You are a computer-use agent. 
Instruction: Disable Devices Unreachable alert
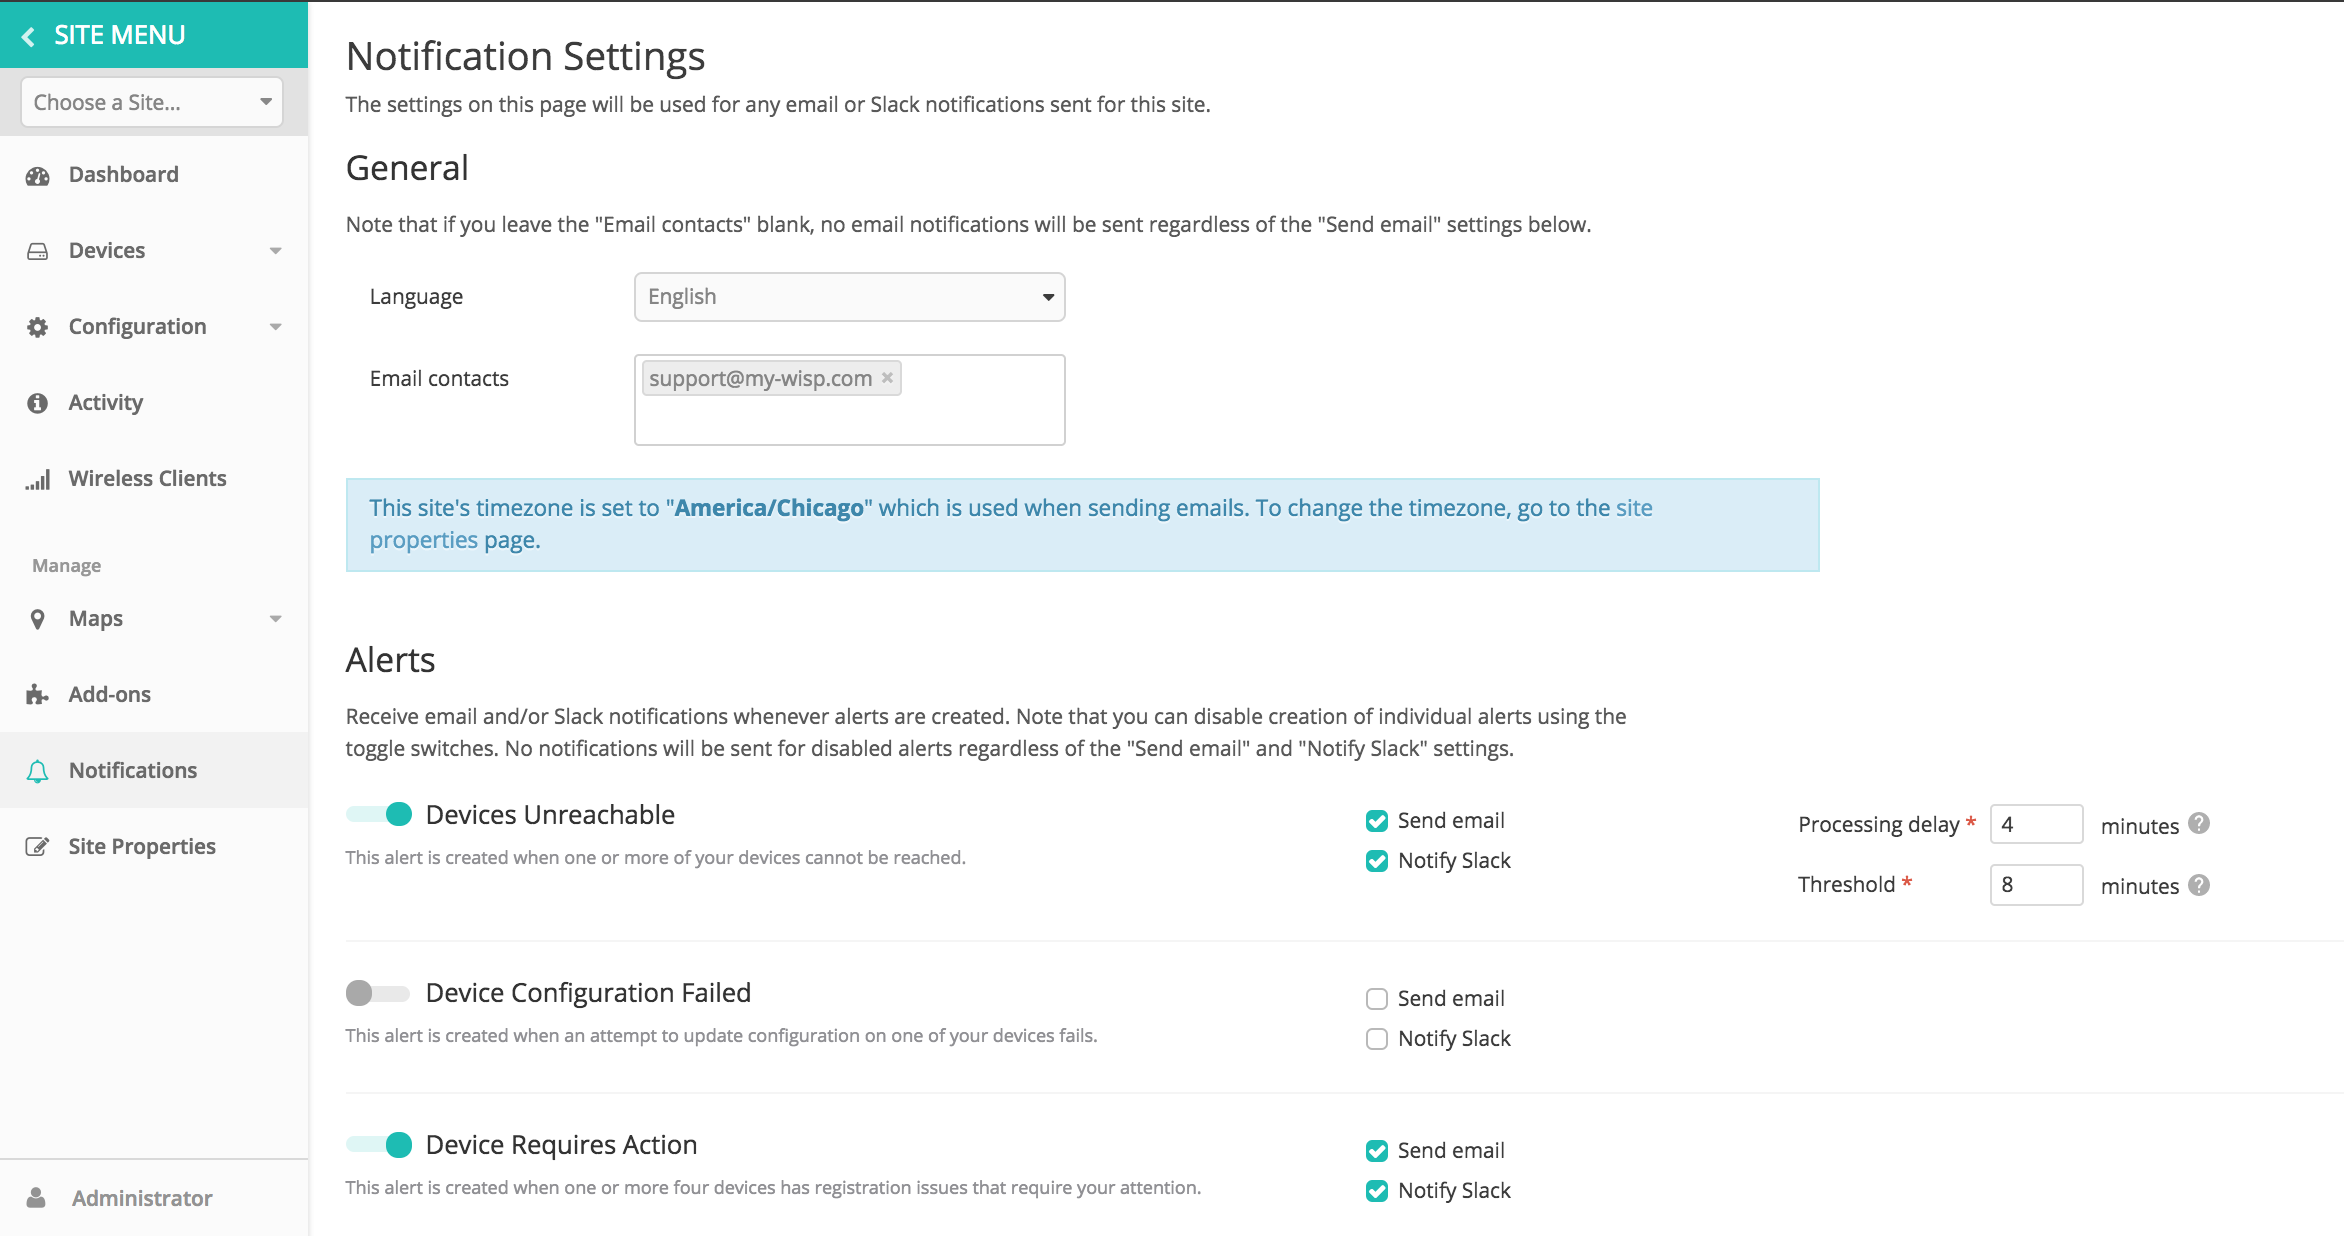pyautogui.click(x=378, y=815)
